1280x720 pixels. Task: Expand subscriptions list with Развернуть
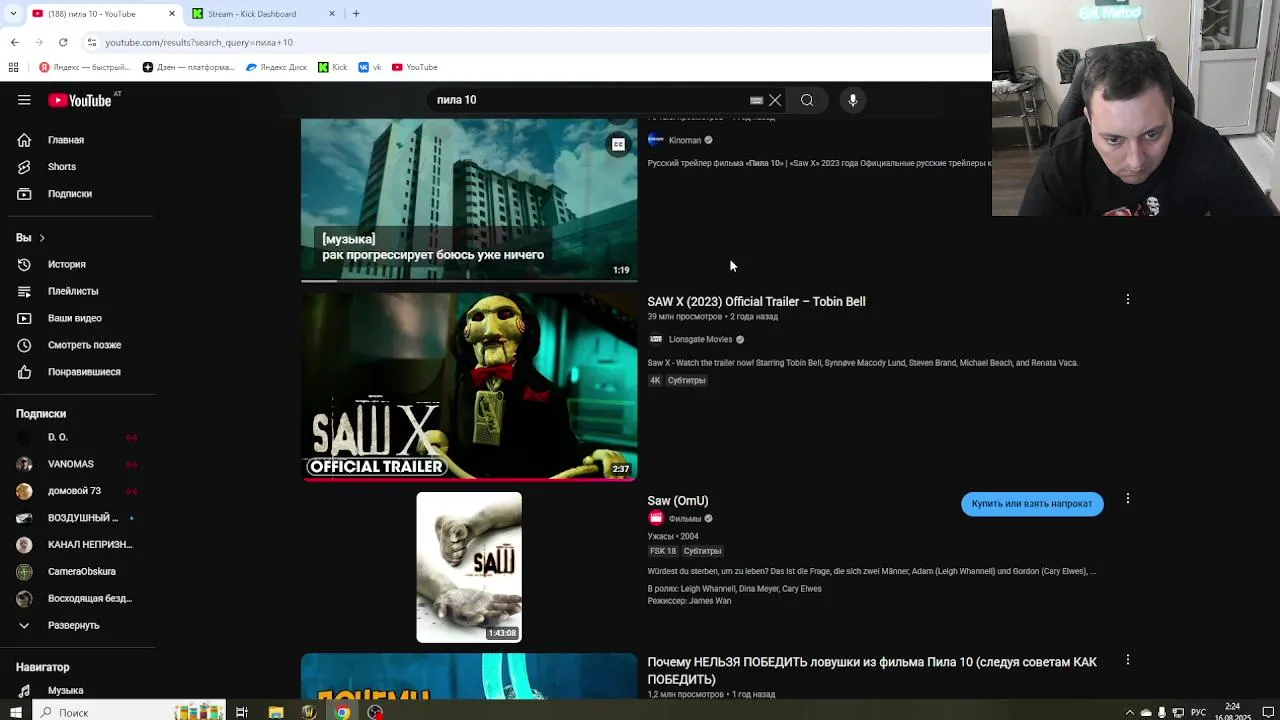[73, 625]
